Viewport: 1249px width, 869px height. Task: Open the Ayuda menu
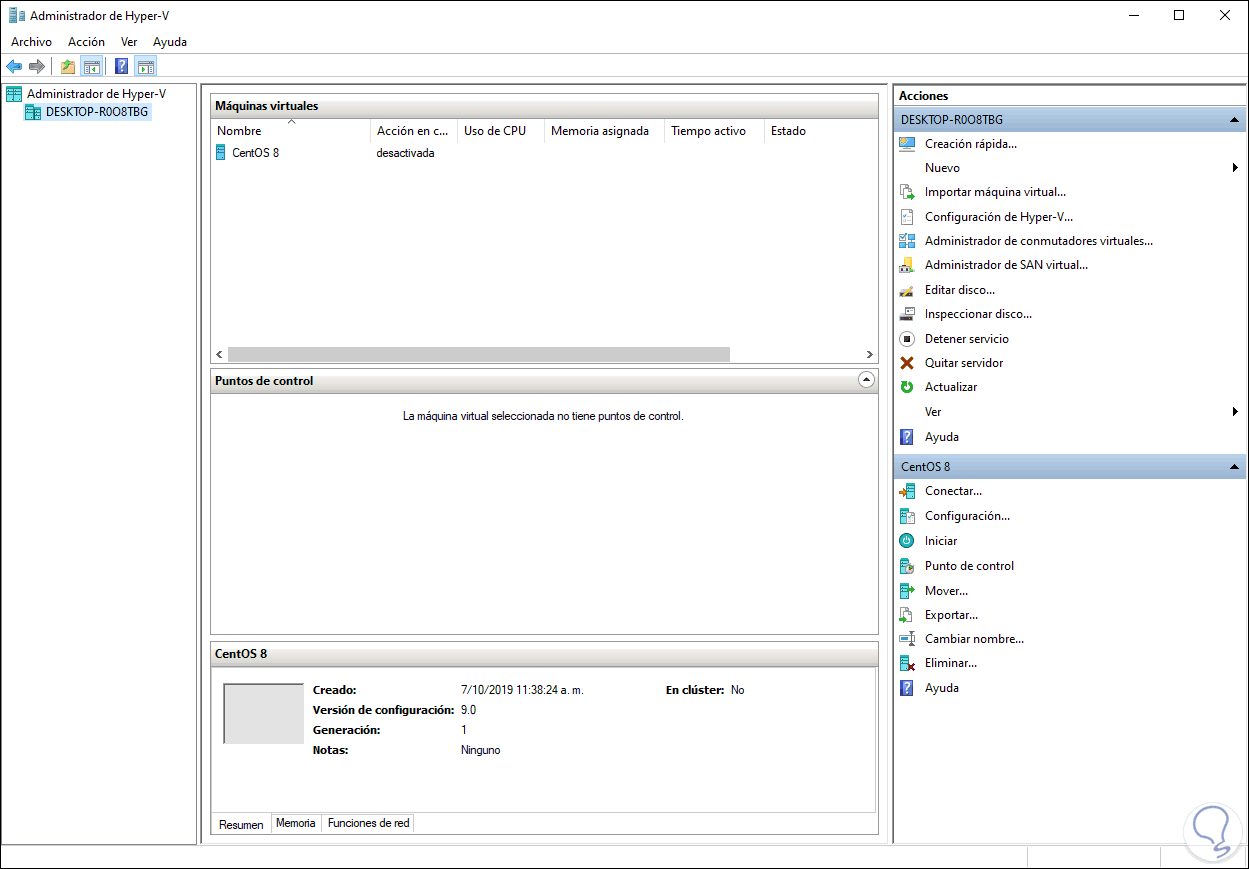click(170, 42)
